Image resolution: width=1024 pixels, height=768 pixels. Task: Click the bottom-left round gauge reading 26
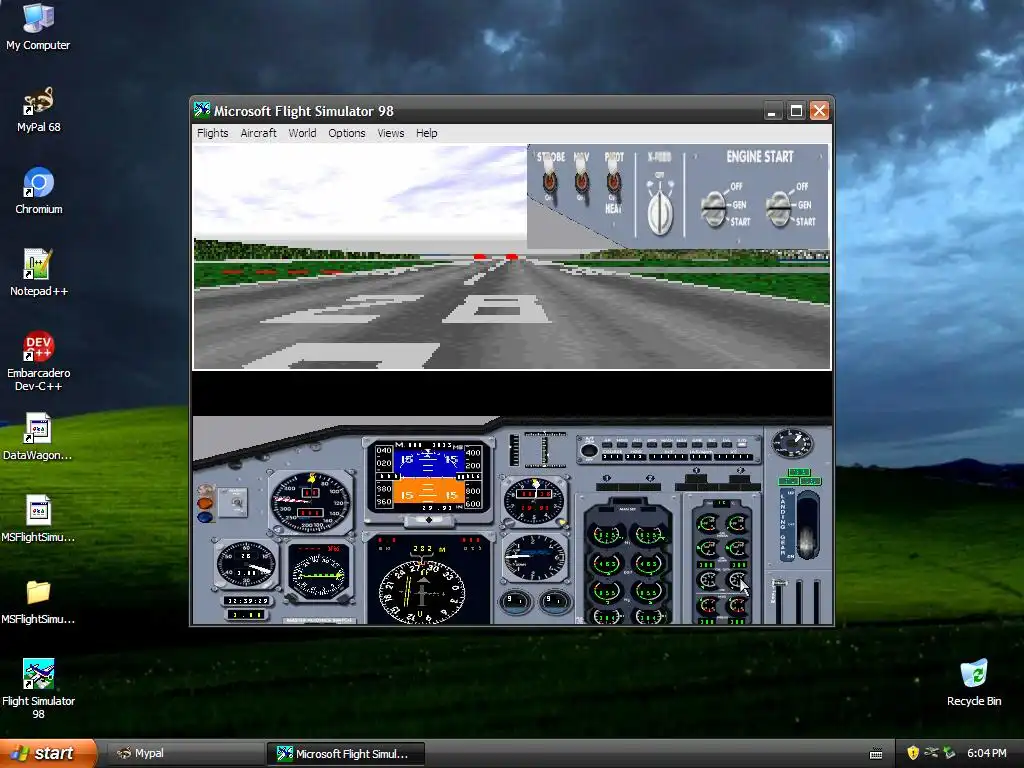click(246, 564)
